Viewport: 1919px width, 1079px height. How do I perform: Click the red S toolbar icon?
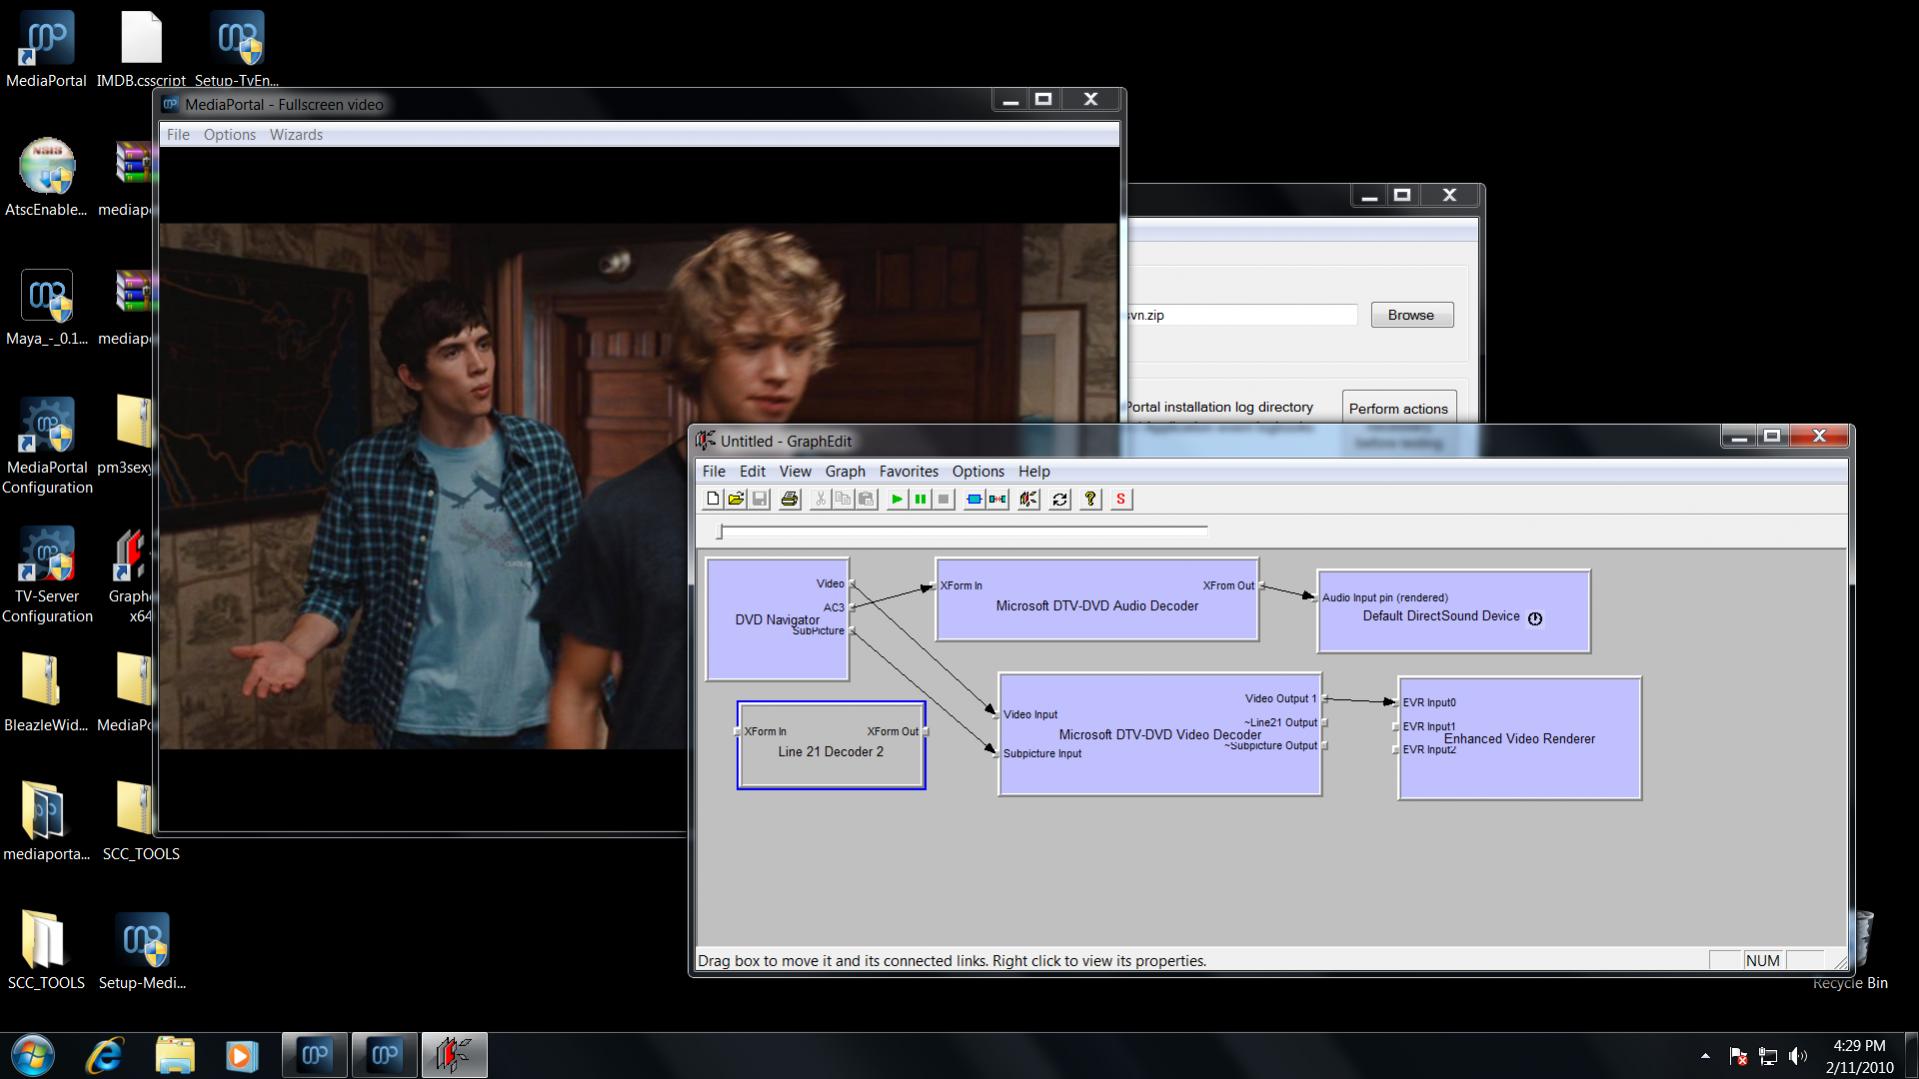pos(1121,499)
